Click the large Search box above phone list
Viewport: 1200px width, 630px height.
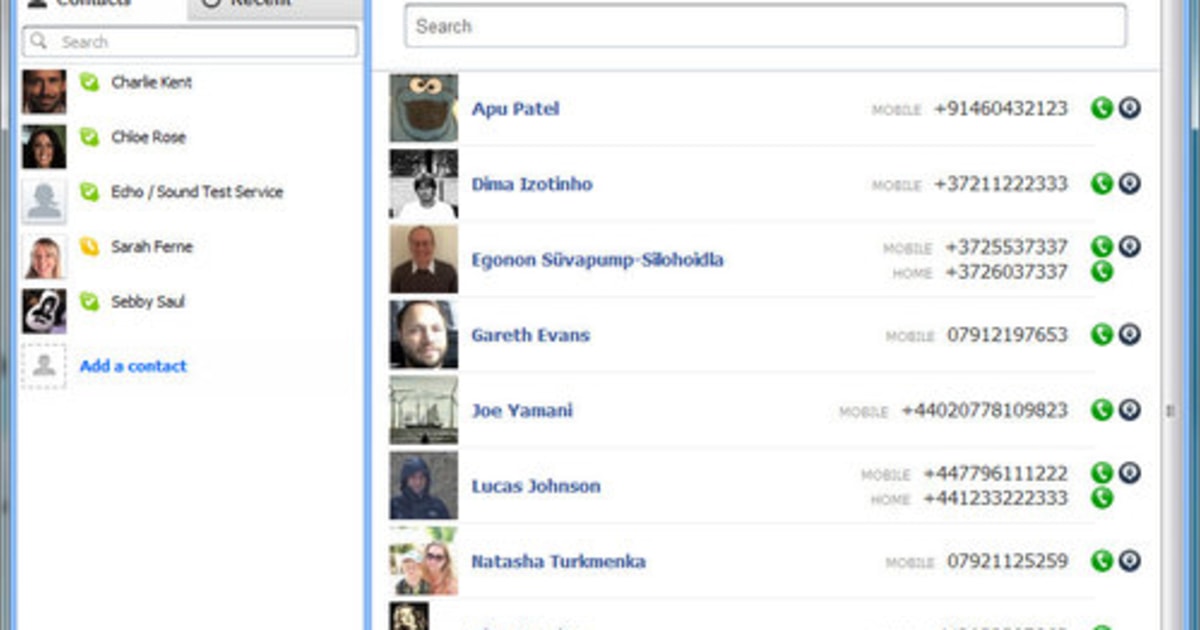765,27
